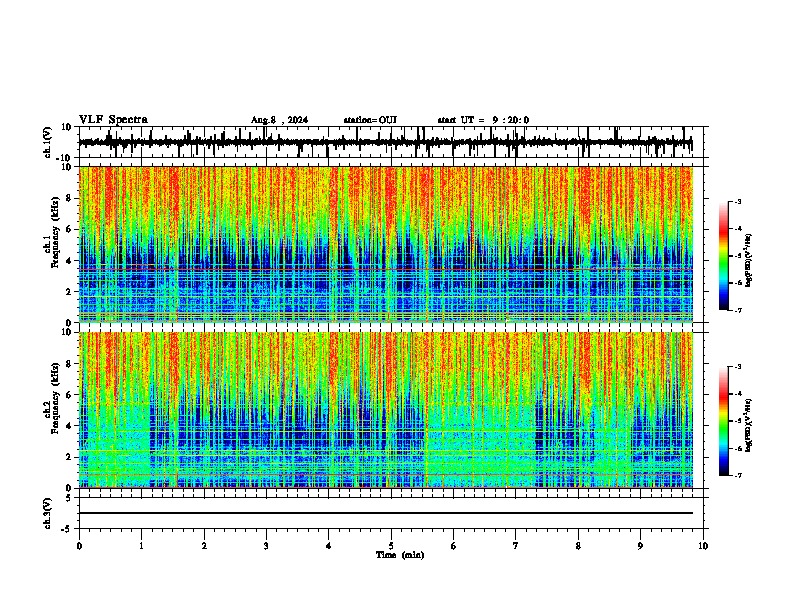Click time axis tick label "10" at bottom right
Viewport: 792px width, 612px height.
(703, 546)
